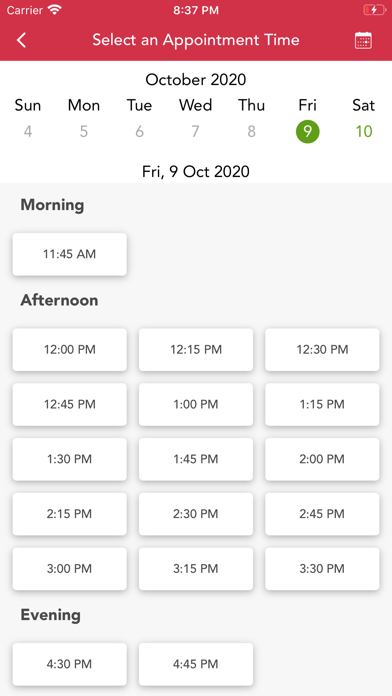This screenshot has width=392, height=696.
Task: Select Saturday 10 in the week row
Action: point(364,132)
